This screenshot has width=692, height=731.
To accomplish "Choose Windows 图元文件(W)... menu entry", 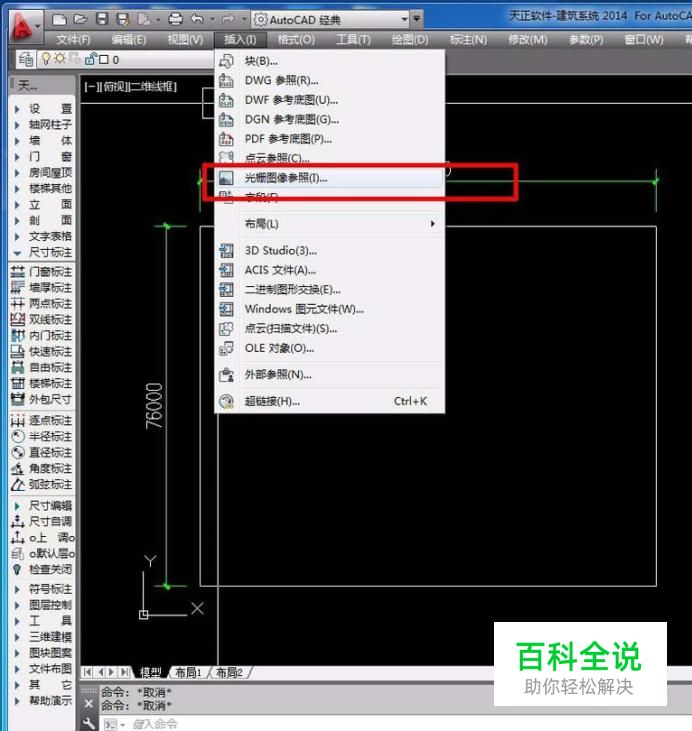I will (330, 309).
